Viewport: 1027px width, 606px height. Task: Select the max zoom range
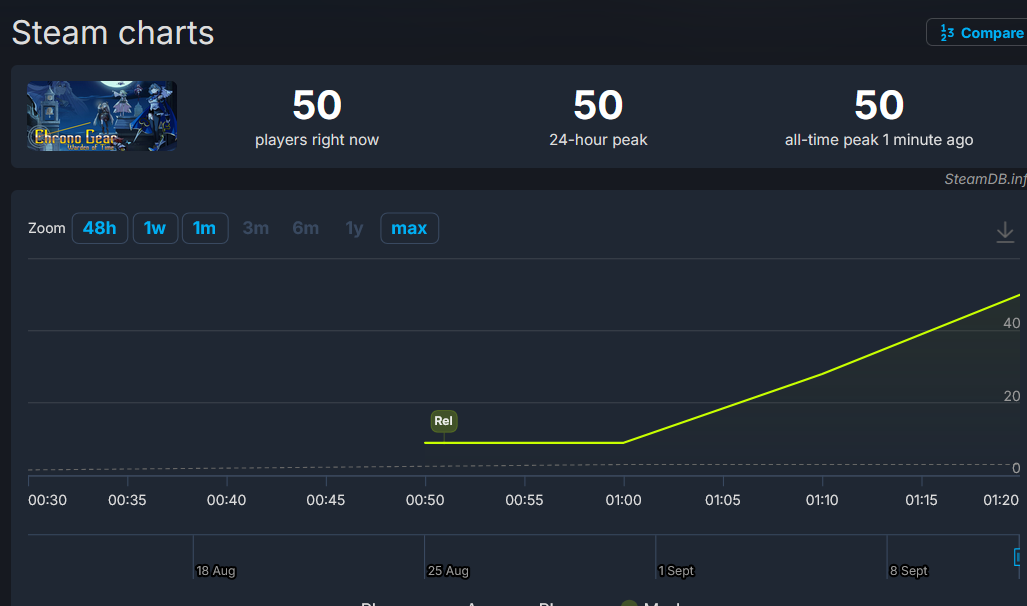(x=409, y=228)
